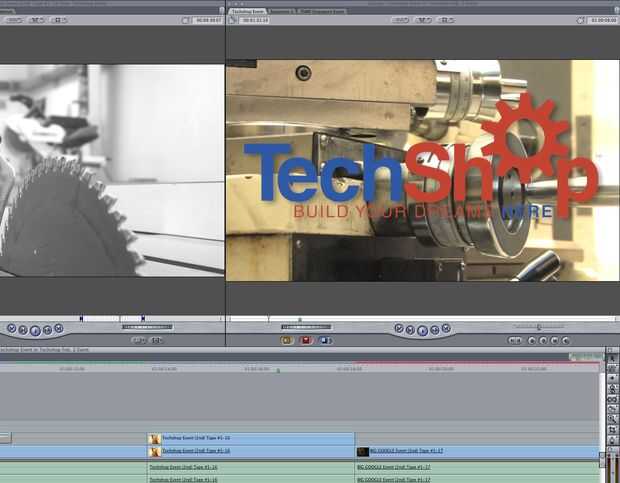Screen dimensions: 620x483
Task: Click the Viewer current timecode field
Action: (208, 20)
